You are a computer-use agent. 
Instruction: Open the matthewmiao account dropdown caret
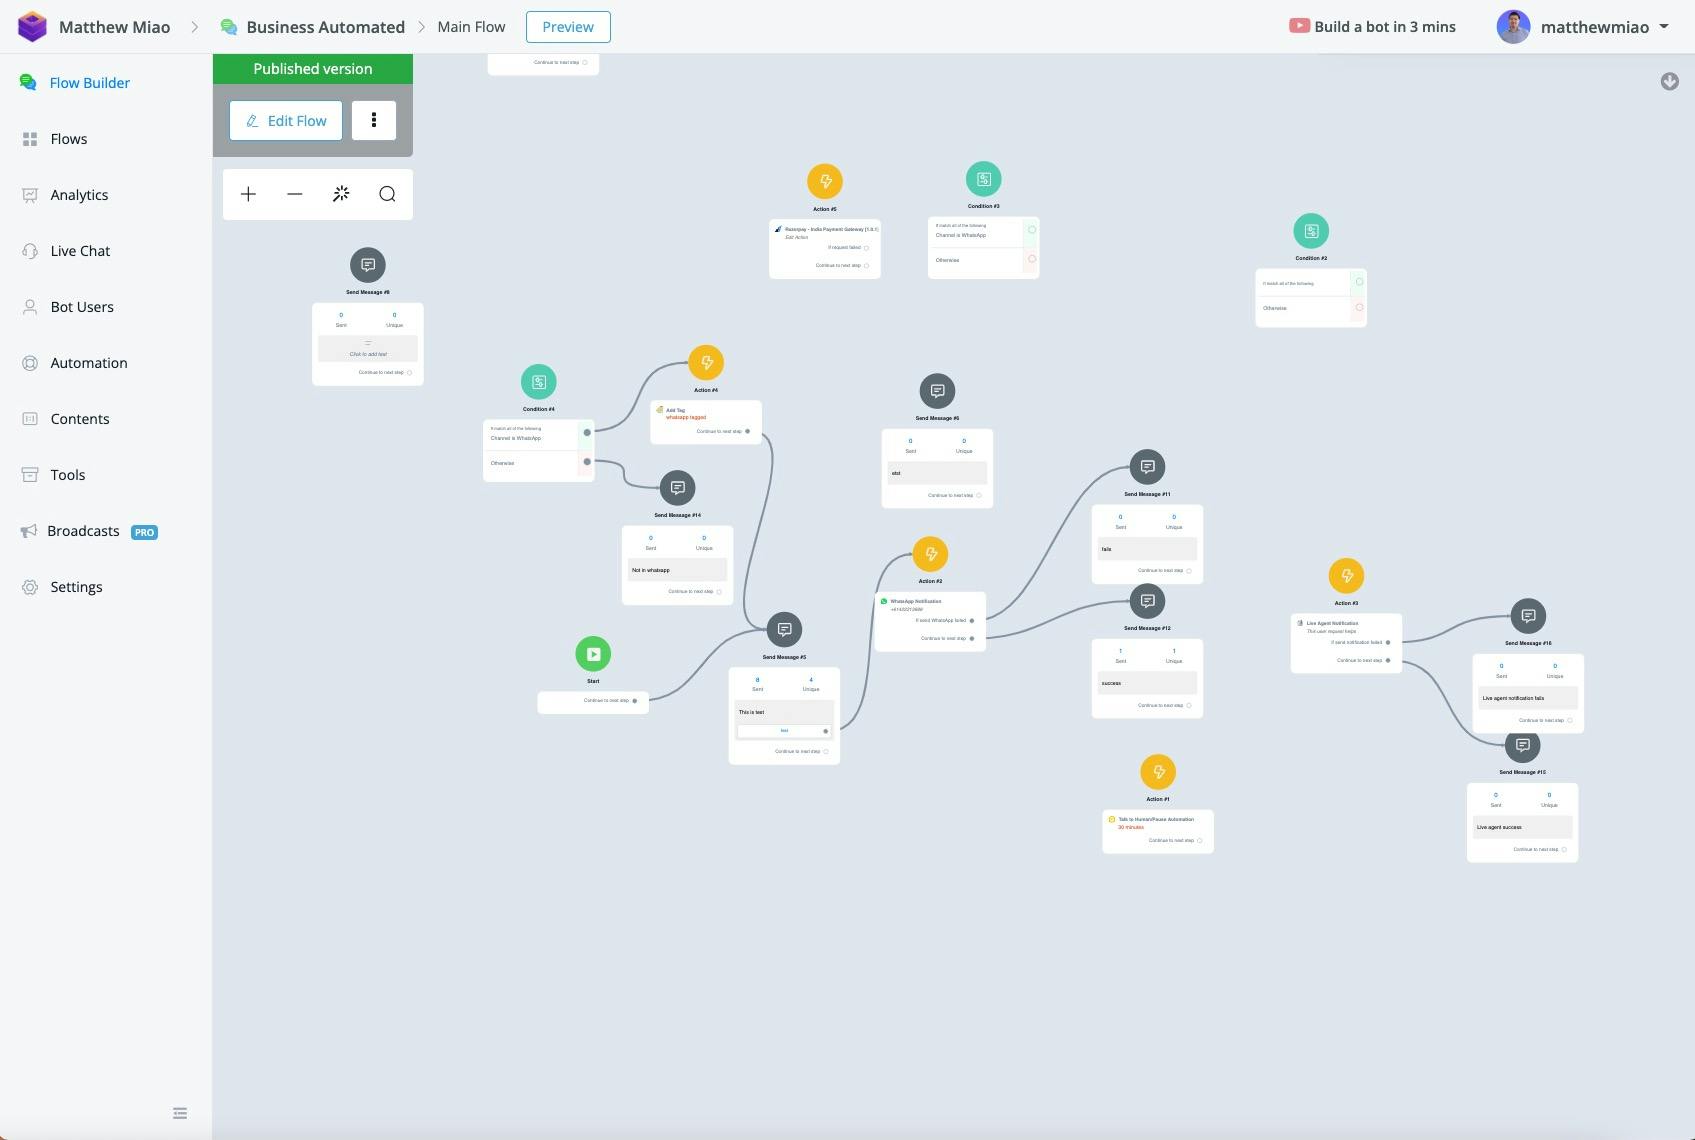point(1664,27)
